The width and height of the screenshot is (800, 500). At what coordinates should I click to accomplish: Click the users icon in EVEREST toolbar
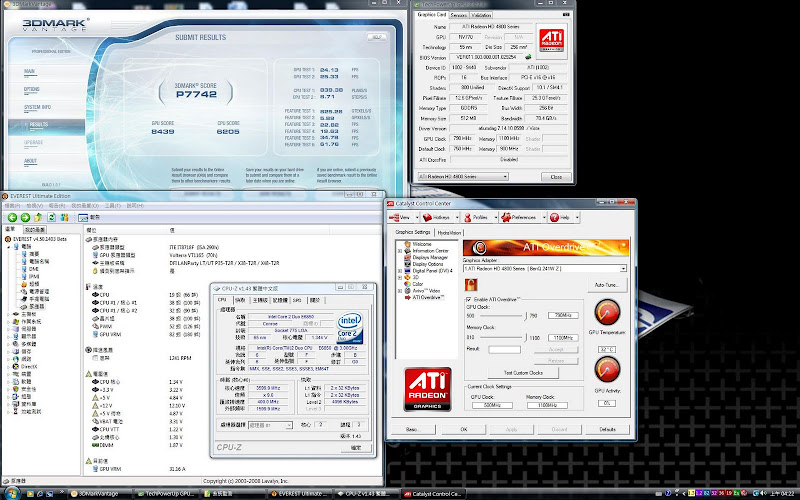(x=64, y=217)
